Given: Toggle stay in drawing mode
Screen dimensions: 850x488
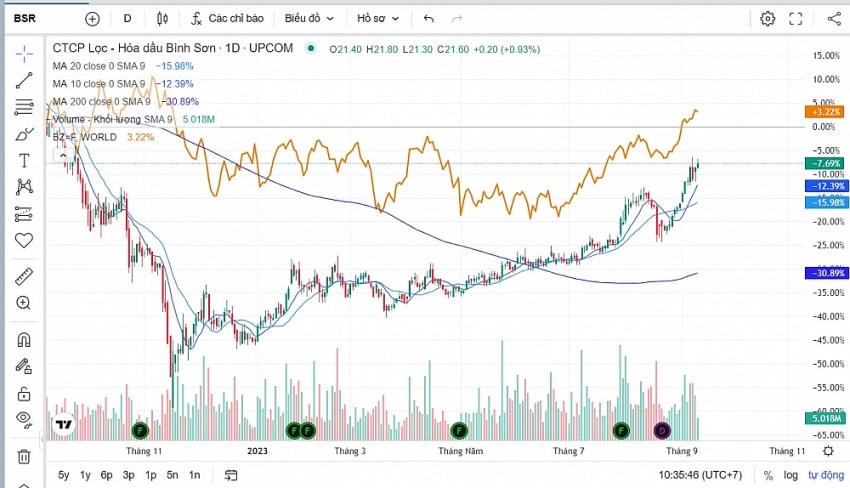Looking at the screenshot, I should (x=24, y=367).
